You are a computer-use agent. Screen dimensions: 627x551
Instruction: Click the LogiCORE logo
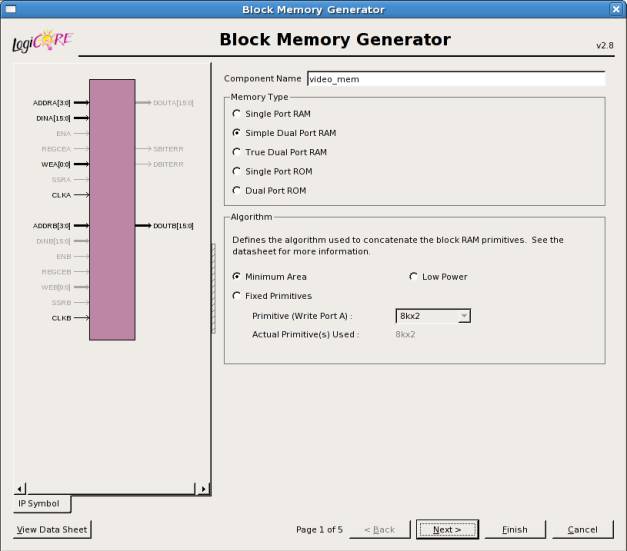tap(42, 41)
